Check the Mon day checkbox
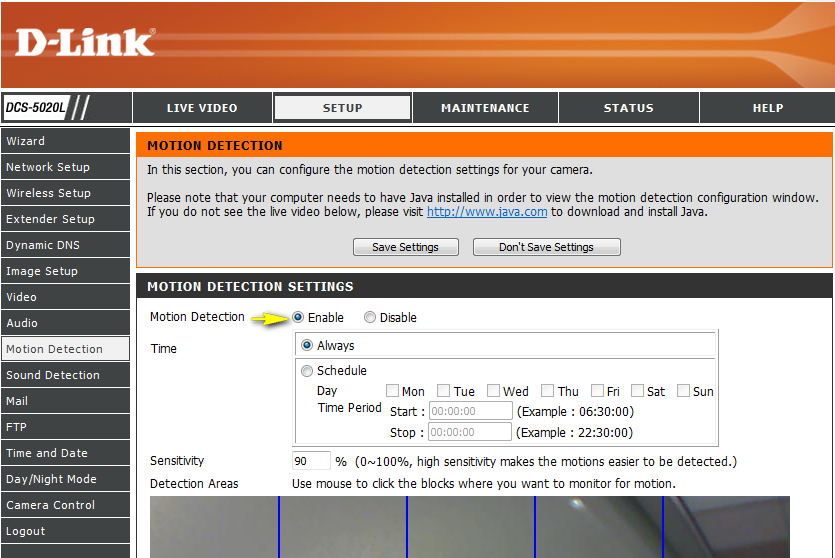This screenshot has height=558, width=835. click(392, 391)
